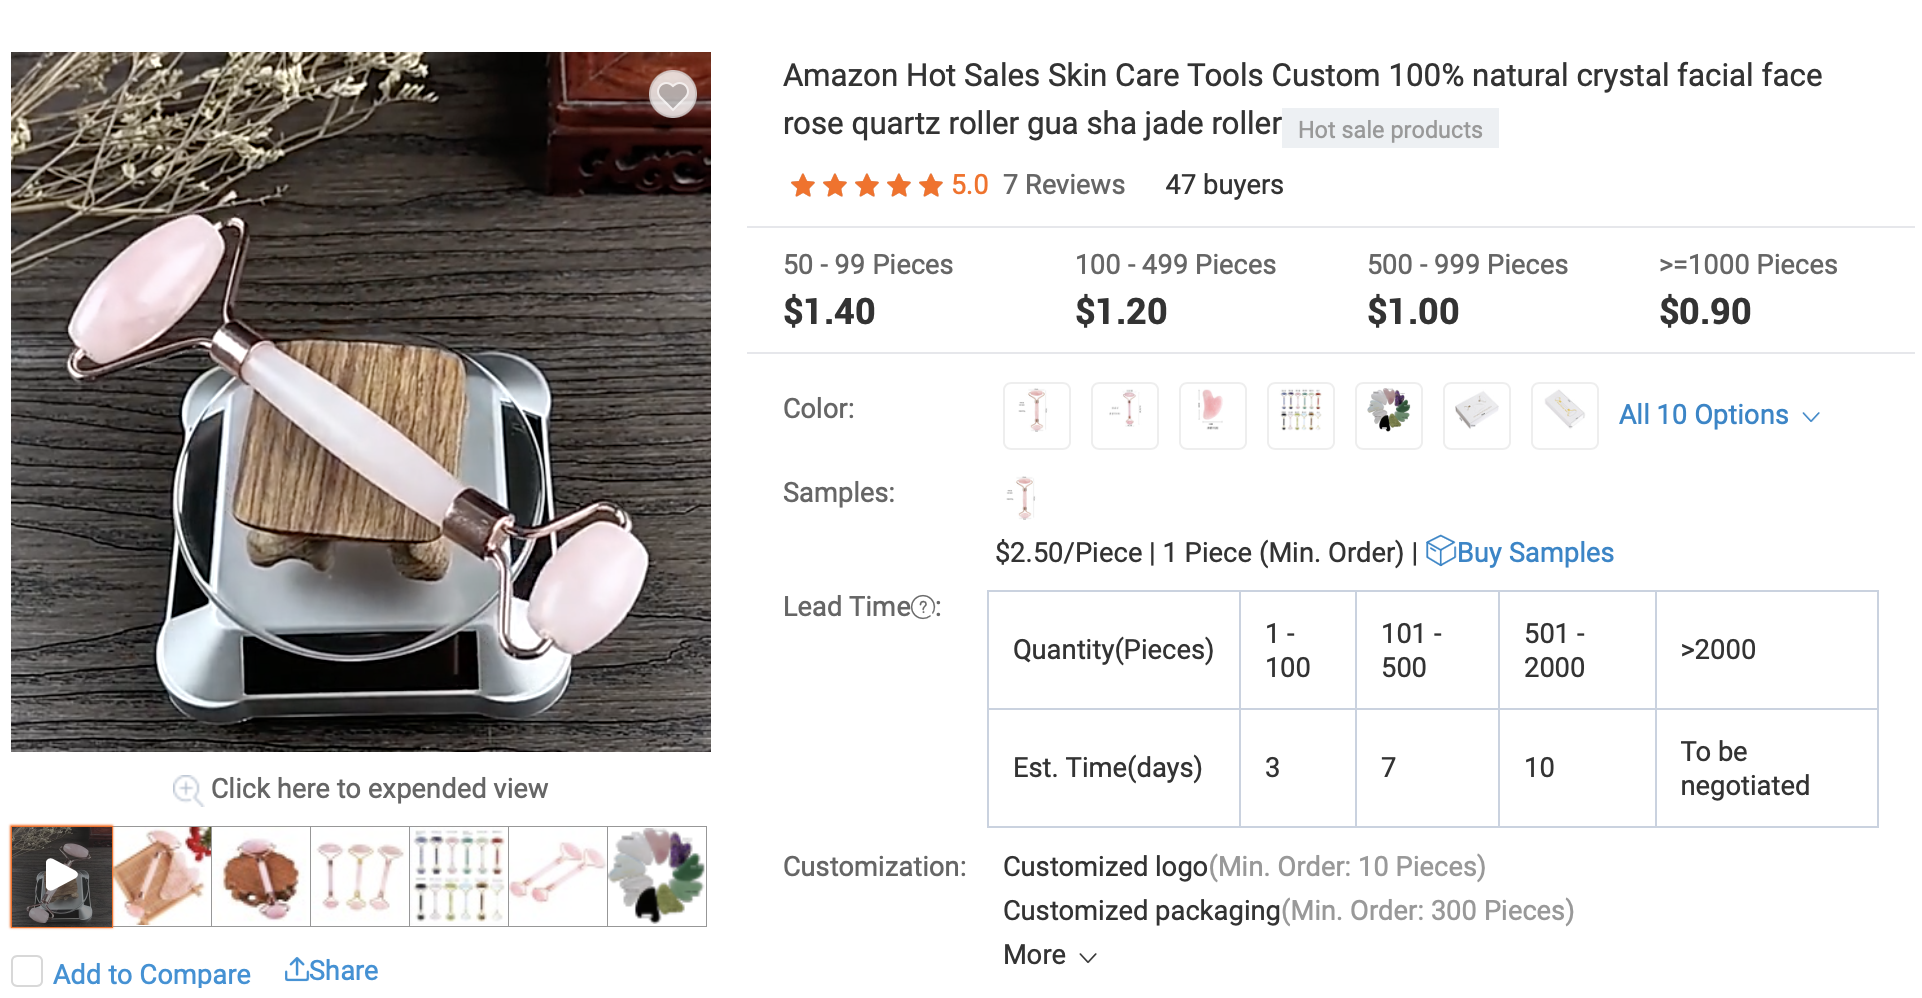Image resolution: width=1922 pixels, height=998 pixels.
Task: Expand the More customization options
Action: tap(1049, 955)
